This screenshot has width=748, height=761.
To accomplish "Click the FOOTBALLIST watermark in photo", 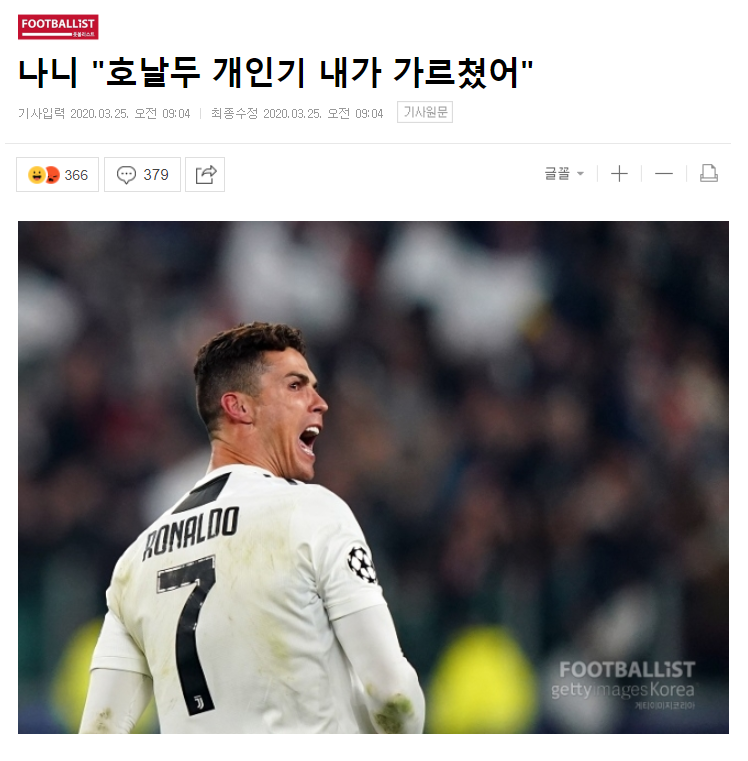I will (627, 670).
